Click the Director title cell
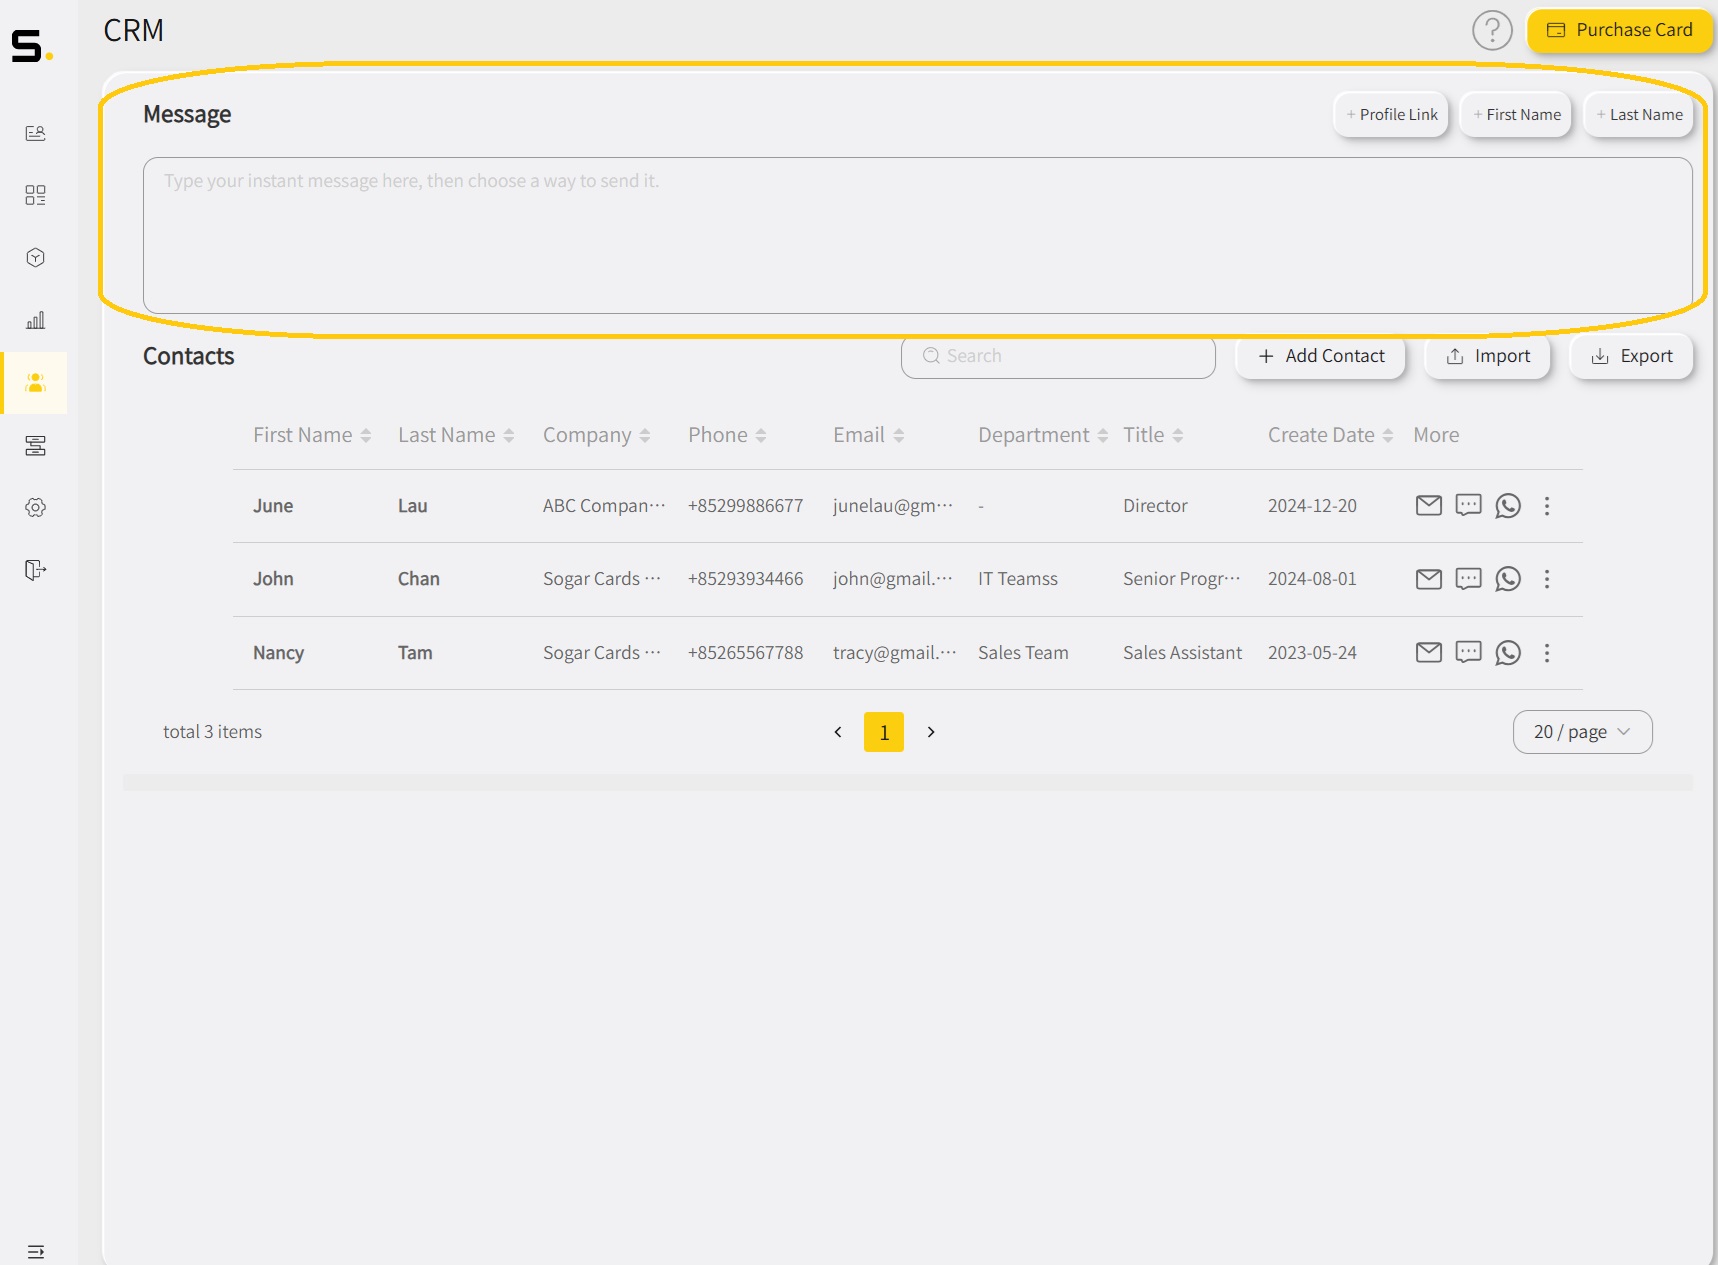 click(x=1155, y=506)
